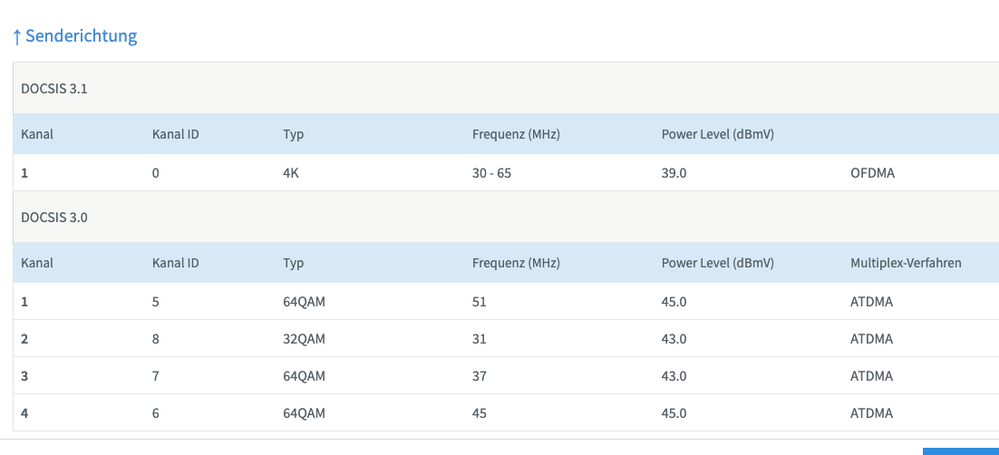The width and height of the screenshot is (999, 455).
Task: Select the 39.0 power level value
Action: tap(674, 173)
